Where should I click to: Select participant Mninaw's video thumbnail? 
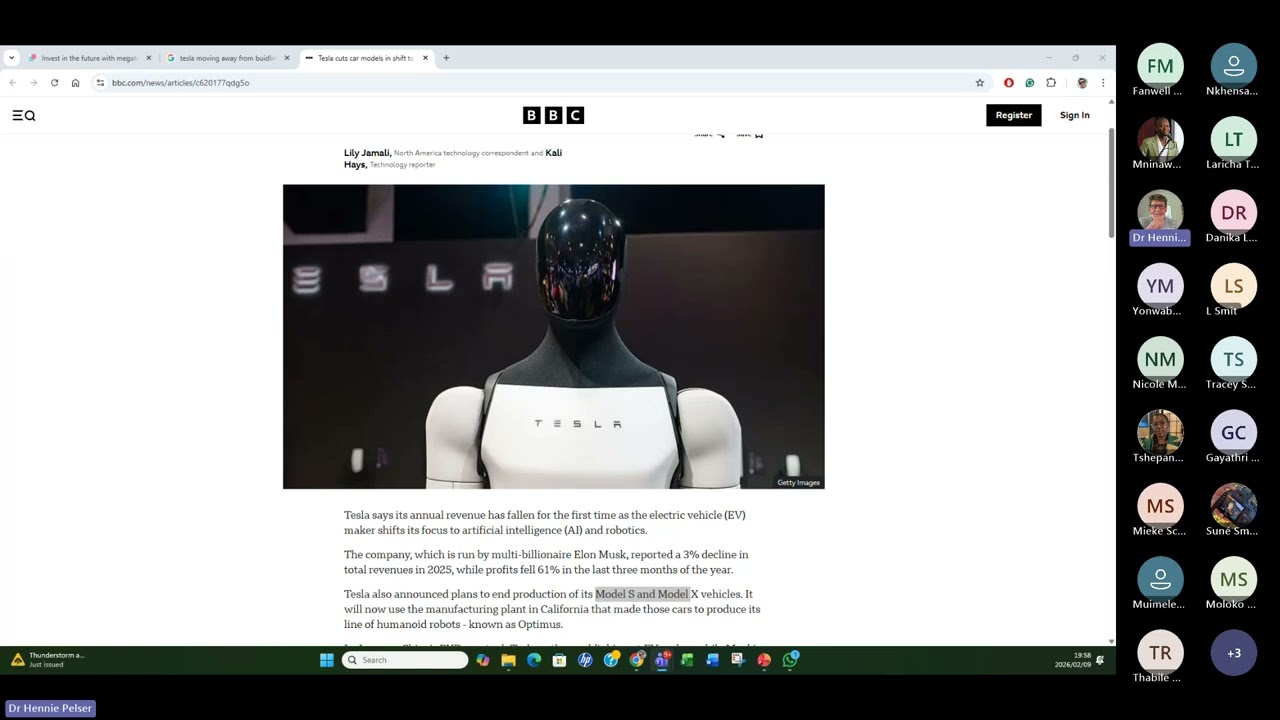coord(1160,139)
